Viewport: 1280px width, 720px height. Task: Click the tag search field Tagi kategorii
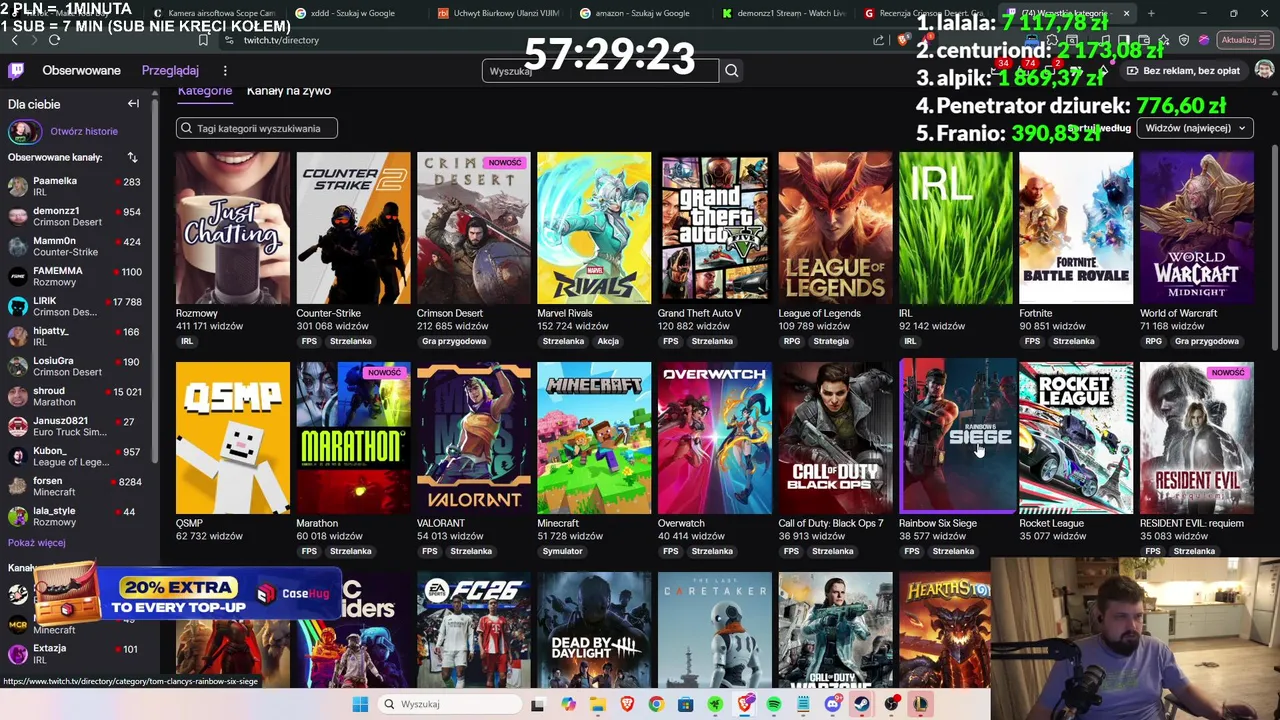[257, 128]
